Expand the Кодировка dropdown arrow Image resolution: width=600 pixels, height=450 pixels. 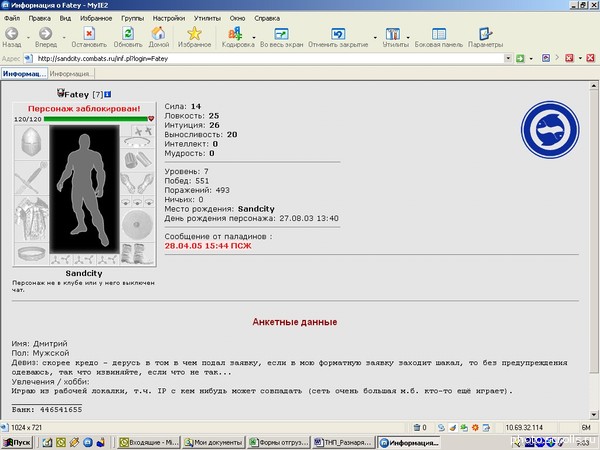254,38
